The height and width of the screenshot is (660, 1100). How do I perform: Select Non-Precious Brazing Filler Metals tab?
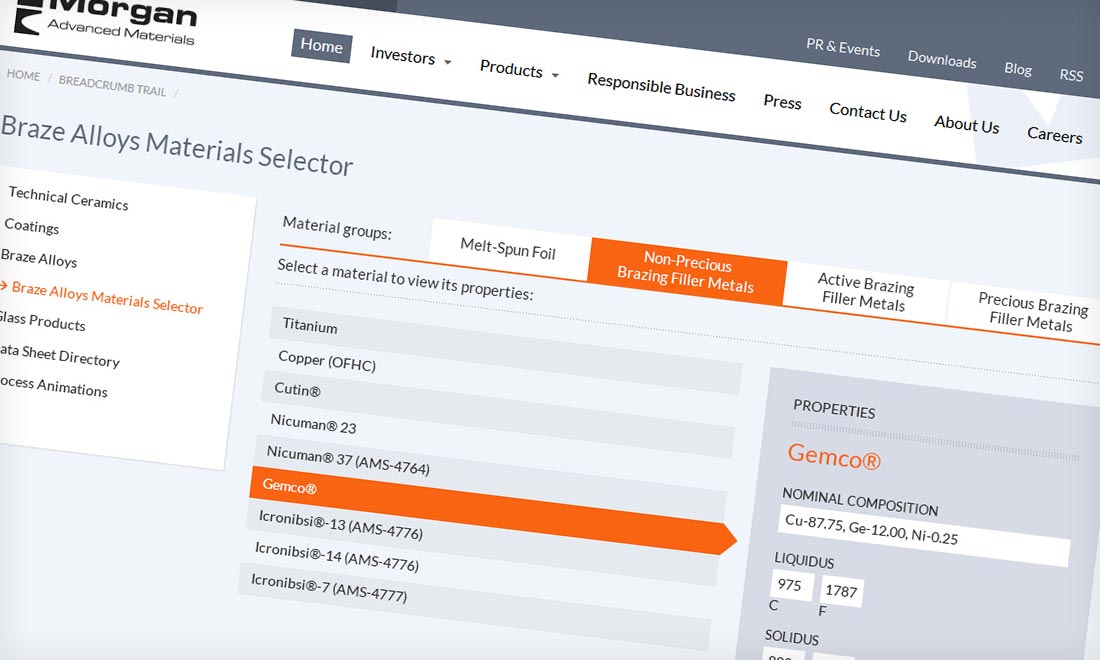[686, 271]
